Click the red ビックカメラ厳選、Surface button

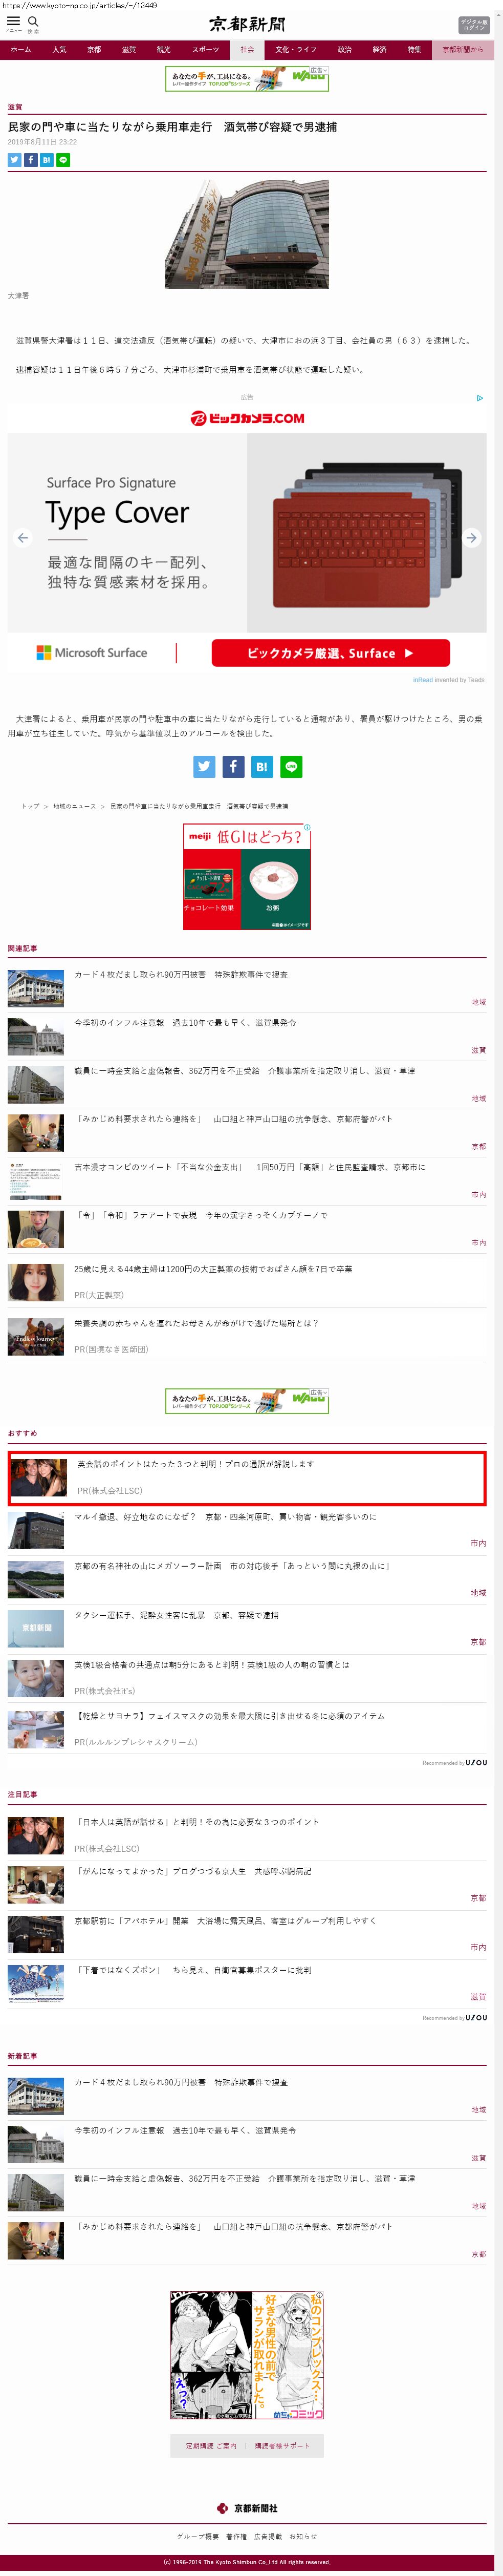coord(330,653)
